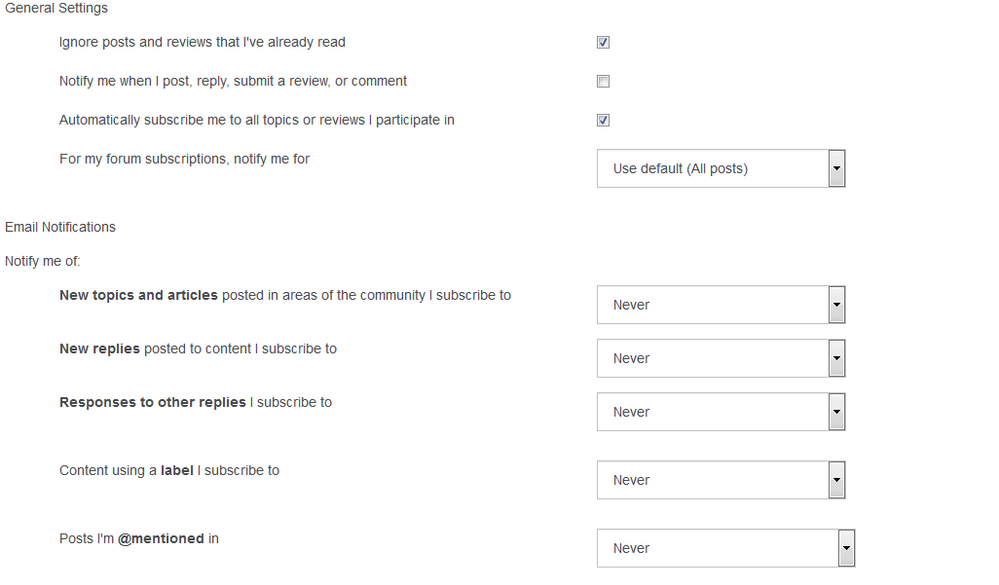Image resolution: width=999 pixels, height=585 pixels.
Task: Click the "Ignore posts and reviews" label text
Action: pos(202,42)
